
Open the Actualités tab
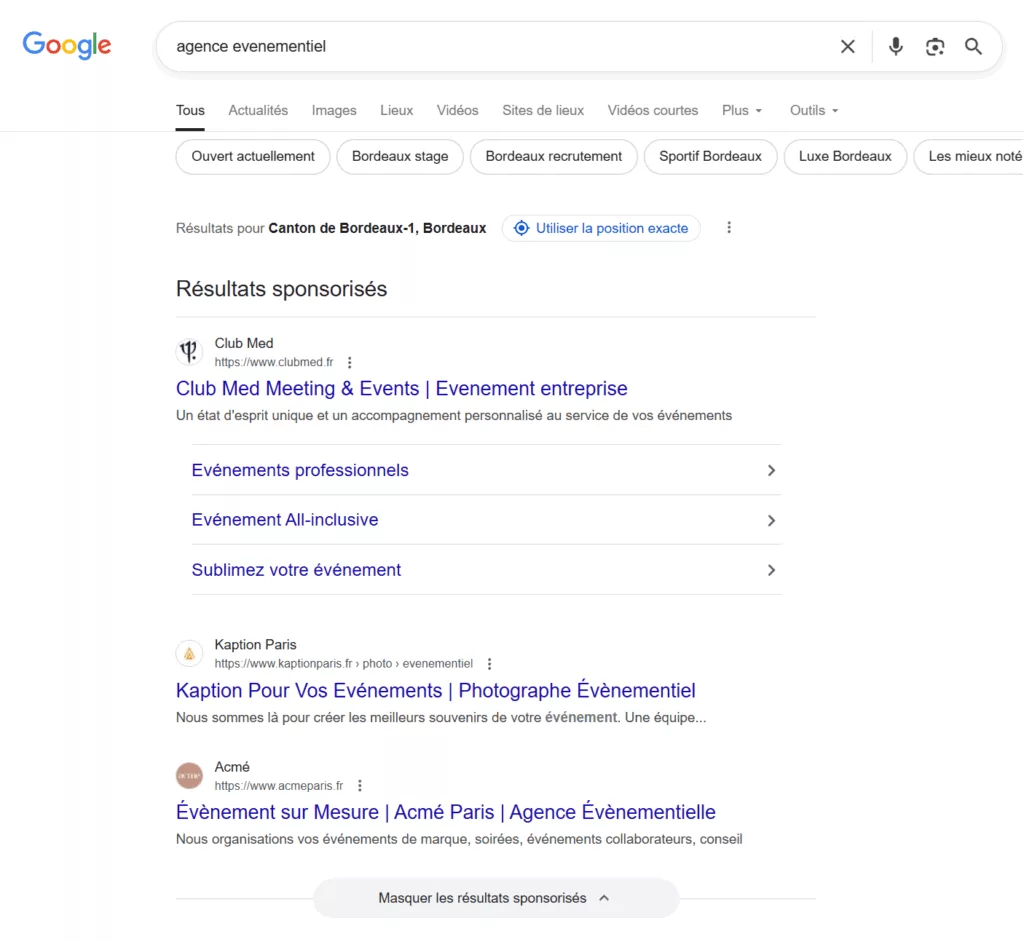coord(257,110)
